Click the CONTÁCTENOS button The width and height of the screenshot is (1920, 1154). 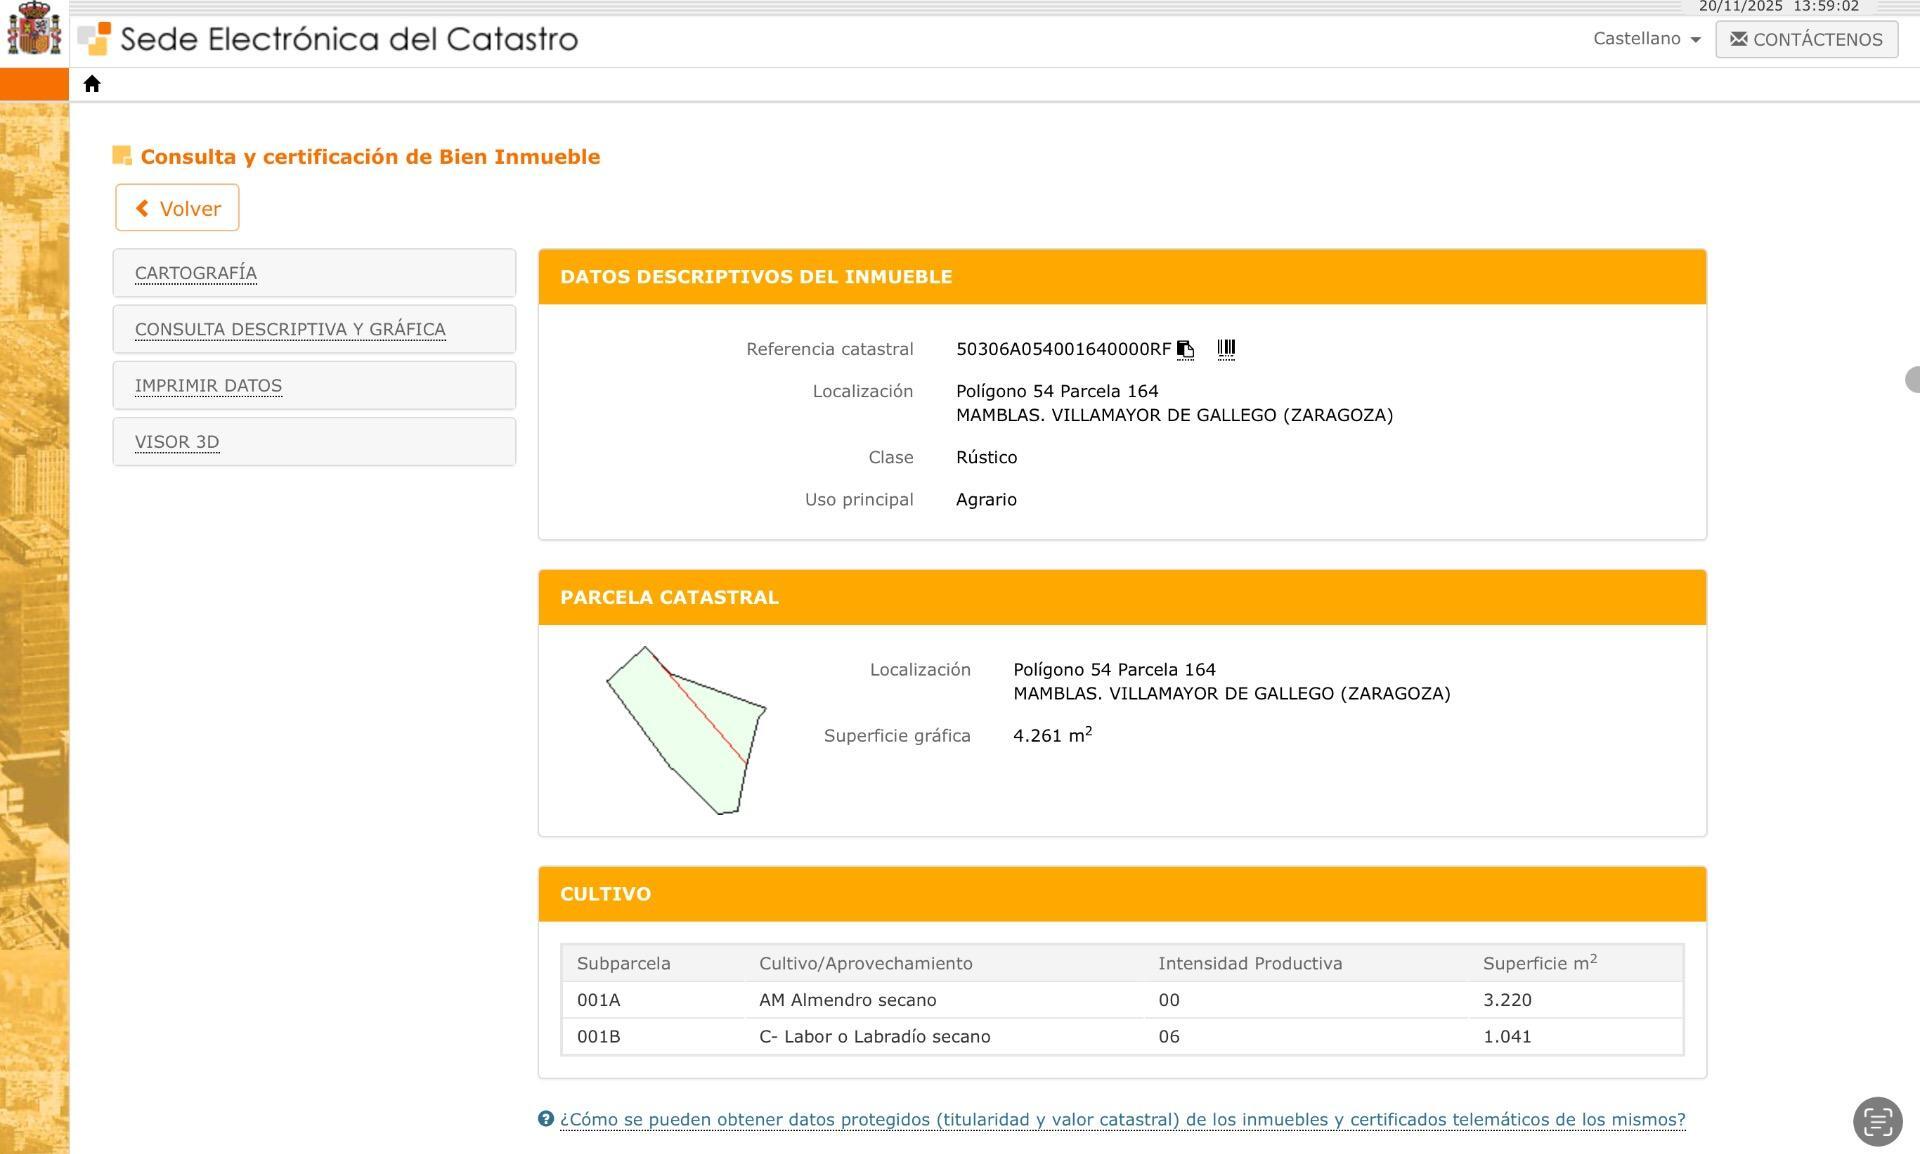[1806, 39]
